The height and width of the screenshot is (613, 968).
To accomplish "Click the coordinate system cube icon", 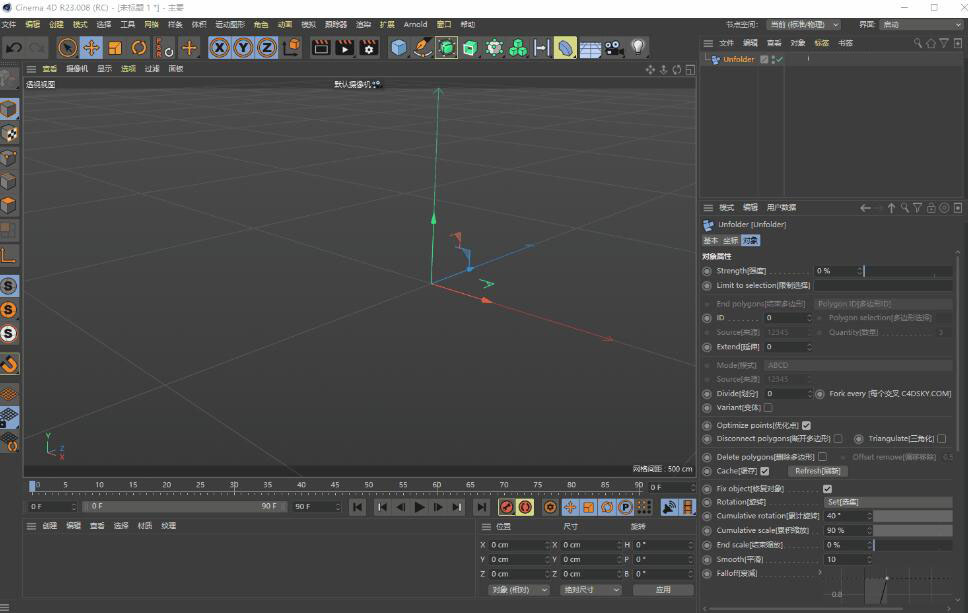I will point(291,48).
